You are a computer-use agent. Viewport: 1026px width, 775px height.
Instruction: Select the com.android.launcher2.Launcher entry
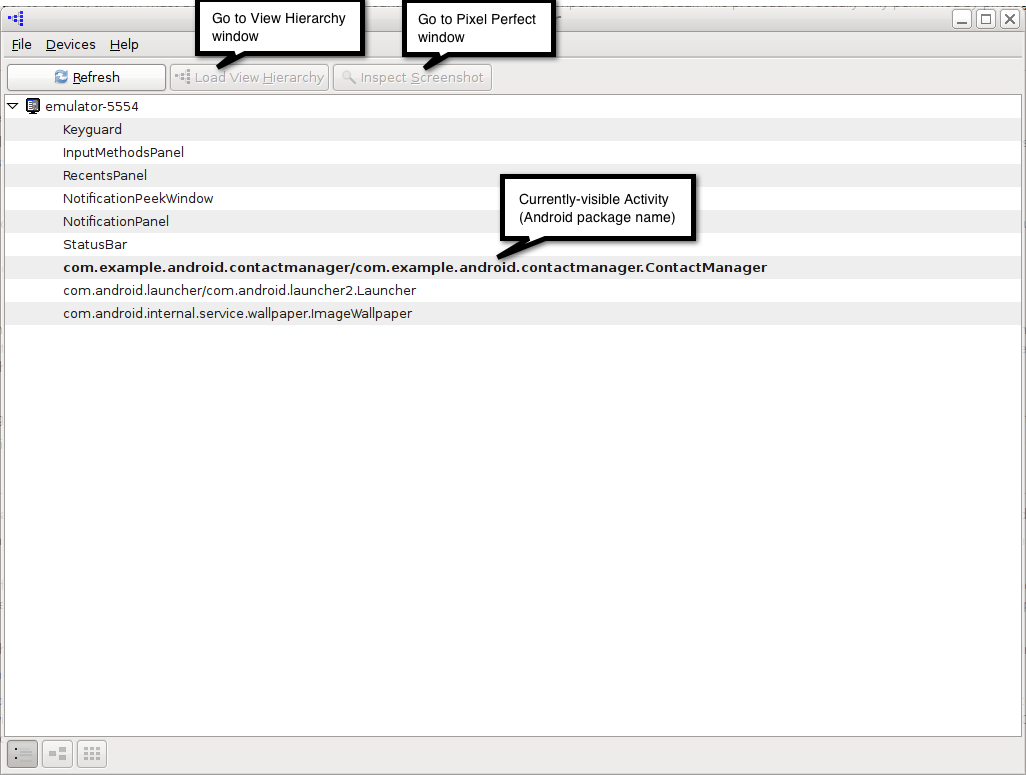239,290
